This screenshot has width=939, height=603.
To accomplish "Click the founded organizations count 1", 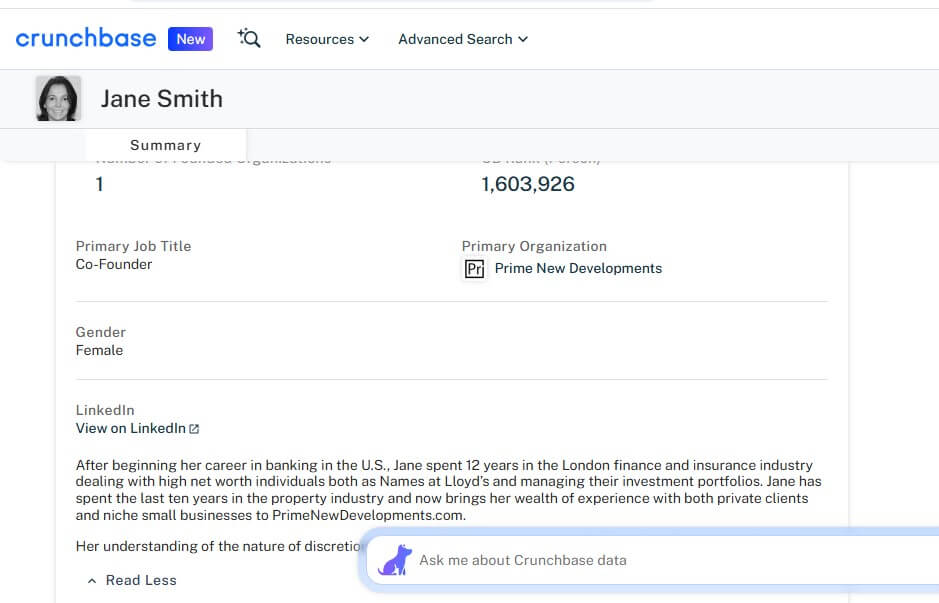I will [x=99, y=184].
